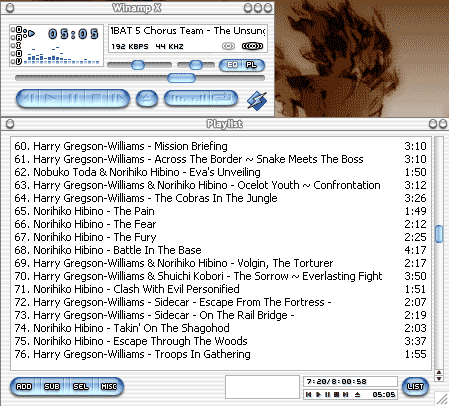Click the Play button in main transport
The image size is (449, 406).
coord(50,99)
